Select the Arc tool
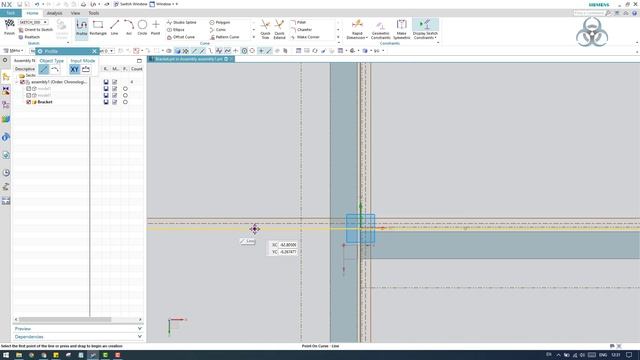The image size is (640, 360). [x=129, y=28]
